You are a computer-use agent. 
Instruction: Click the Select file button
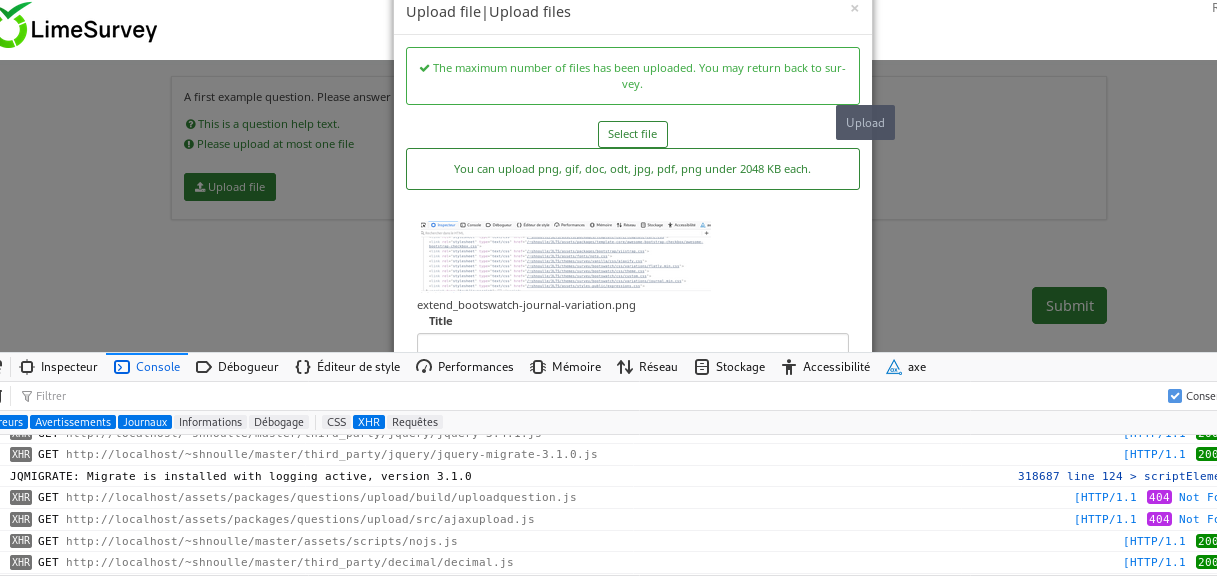click(632, 134)
